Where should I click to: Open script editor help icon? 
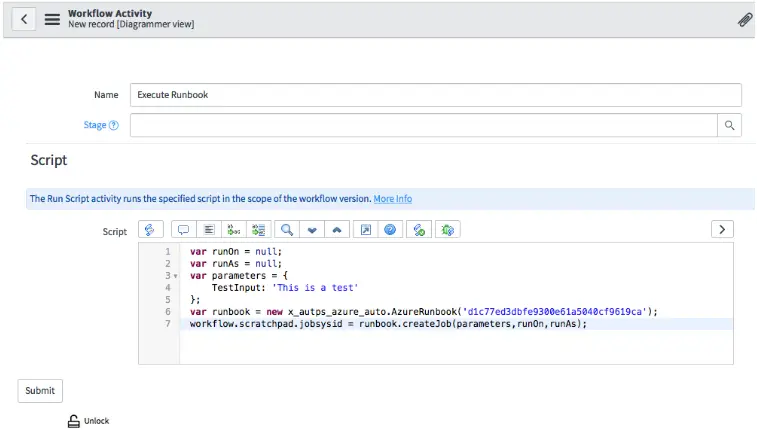coord(391,230)
